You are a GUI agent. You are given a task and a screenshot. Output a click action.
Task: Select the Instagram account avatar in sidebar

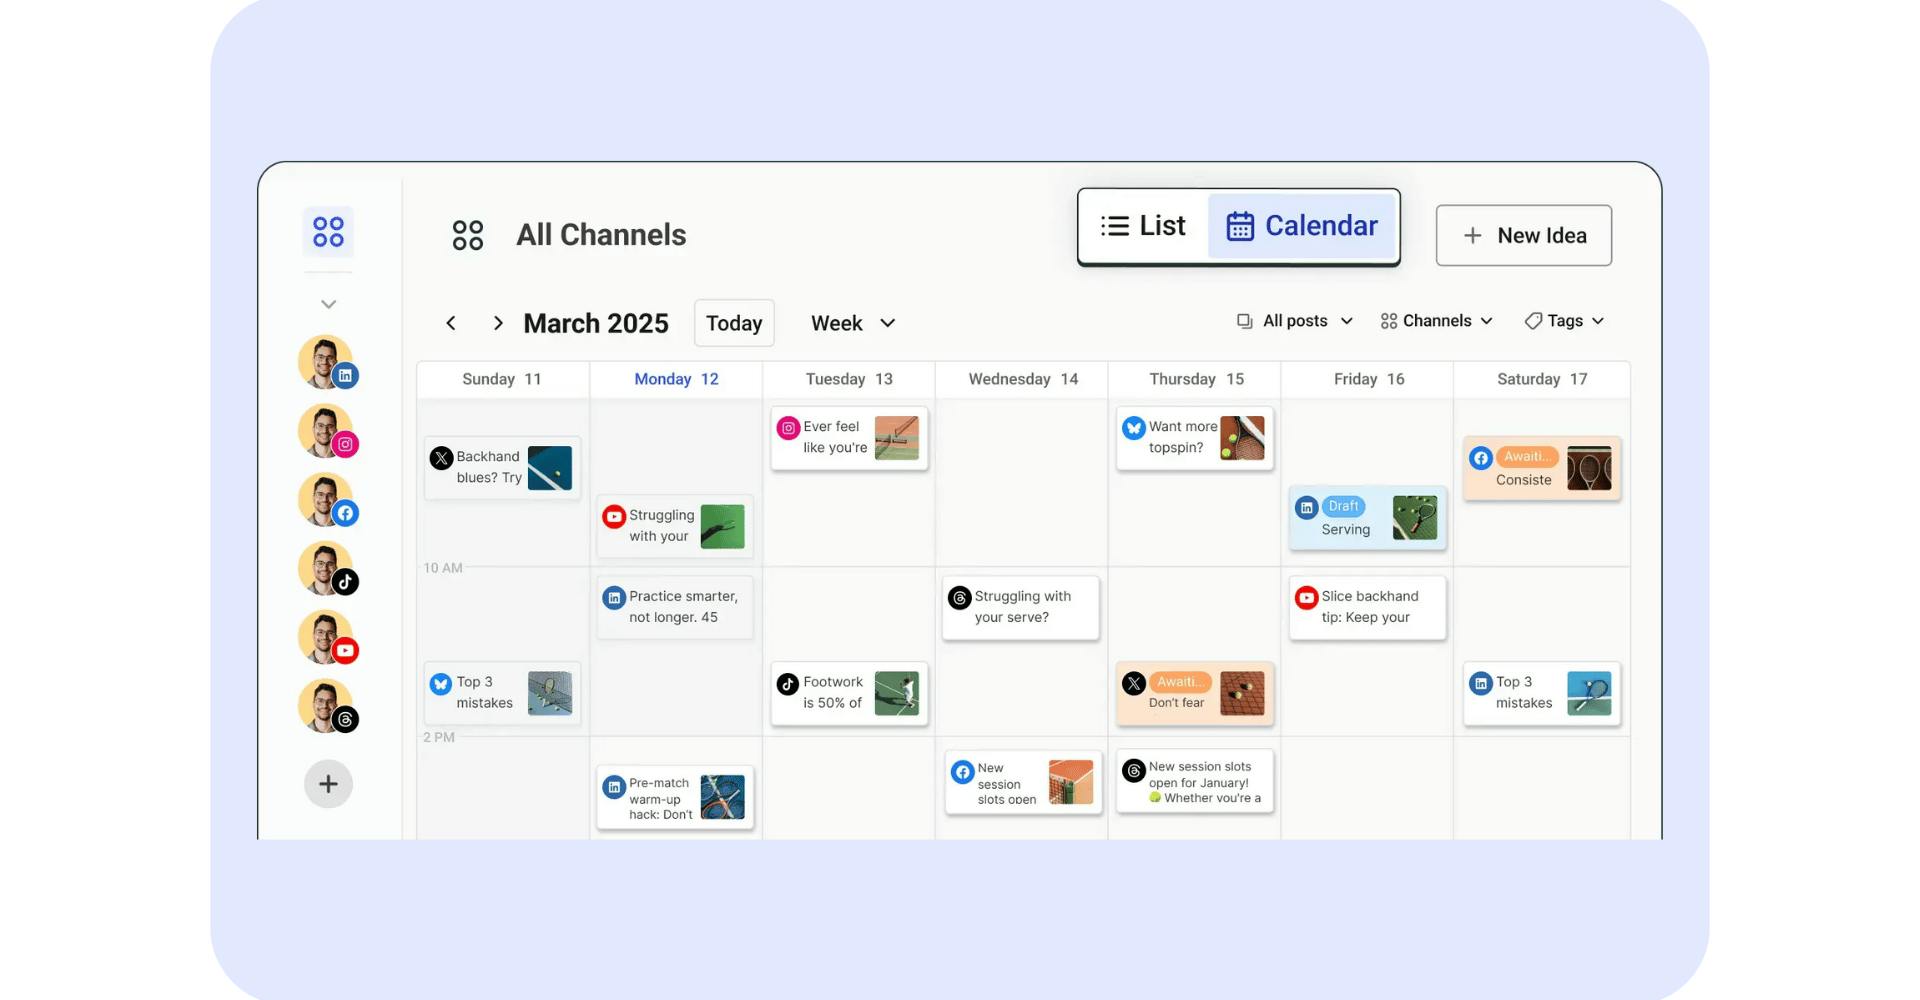click(327, 431)
